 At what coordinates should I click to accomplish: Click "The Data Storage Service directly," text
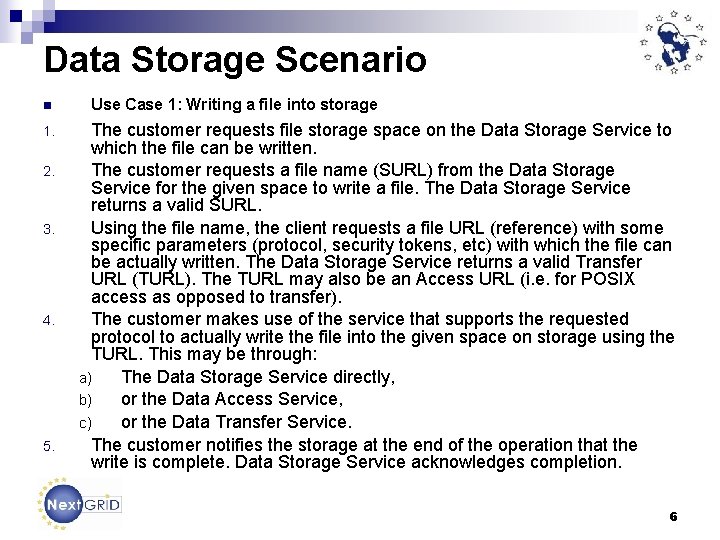pyautogui.click(x=258, y=377)
